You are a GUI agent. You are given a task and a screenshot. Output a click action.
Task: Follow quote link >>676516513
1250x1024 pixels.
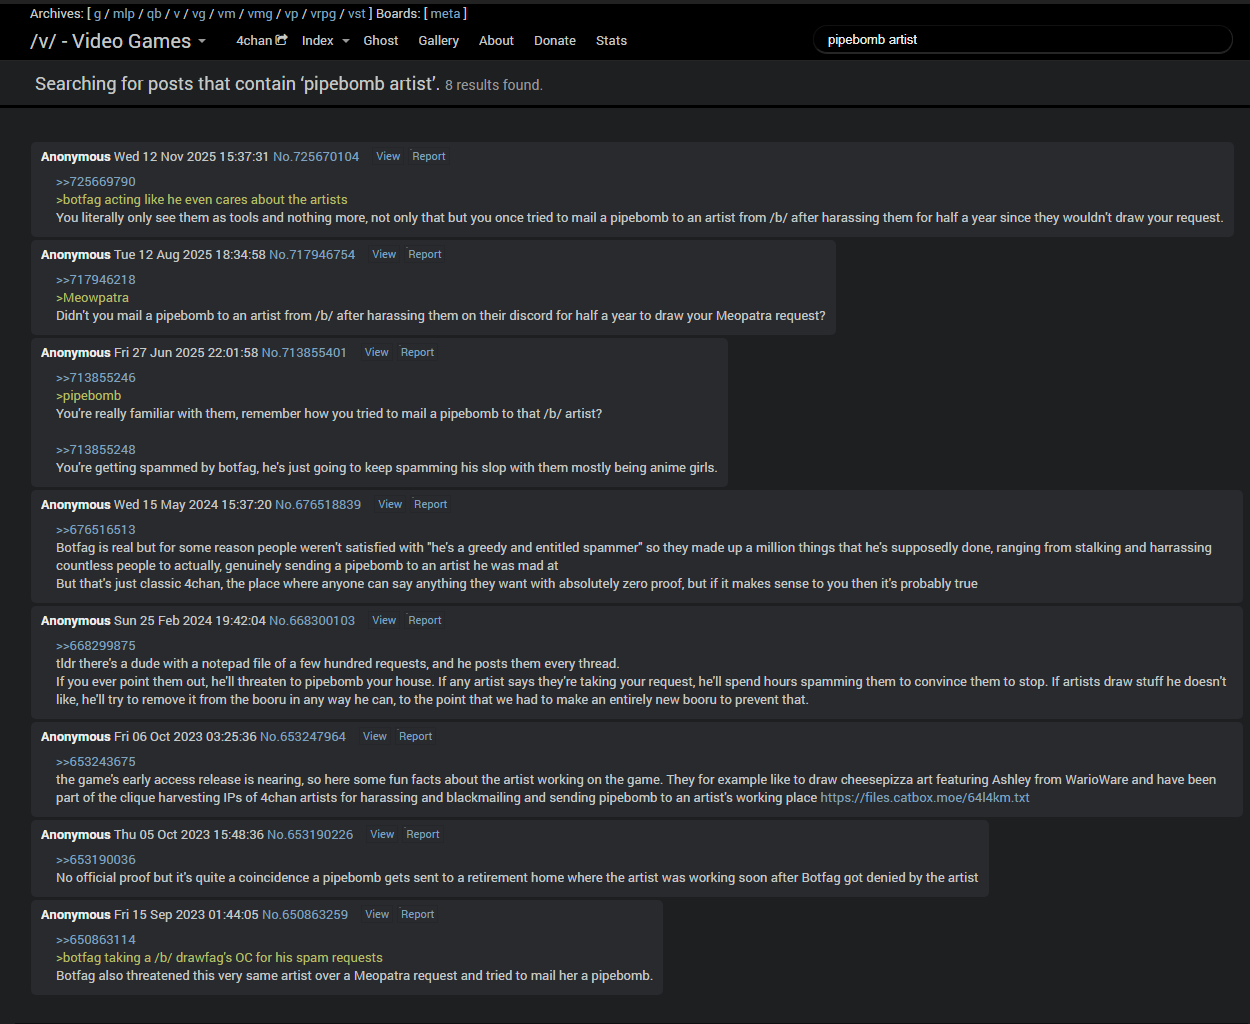[x=96, y=530]
